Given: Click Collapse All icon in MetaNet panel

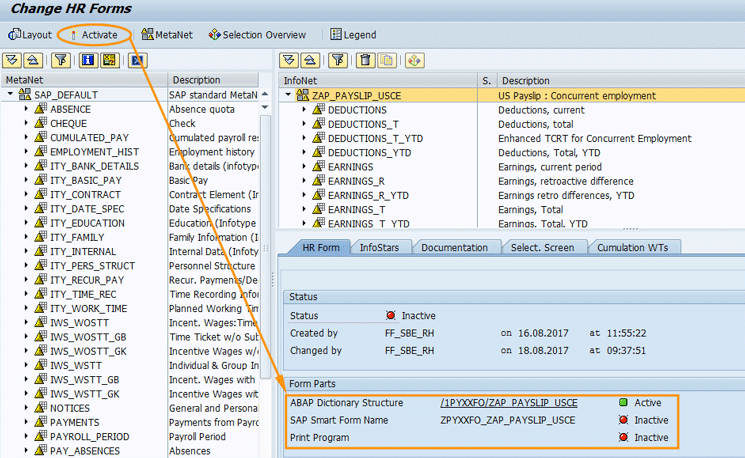Looking at the screenshot, I should 32,61.
